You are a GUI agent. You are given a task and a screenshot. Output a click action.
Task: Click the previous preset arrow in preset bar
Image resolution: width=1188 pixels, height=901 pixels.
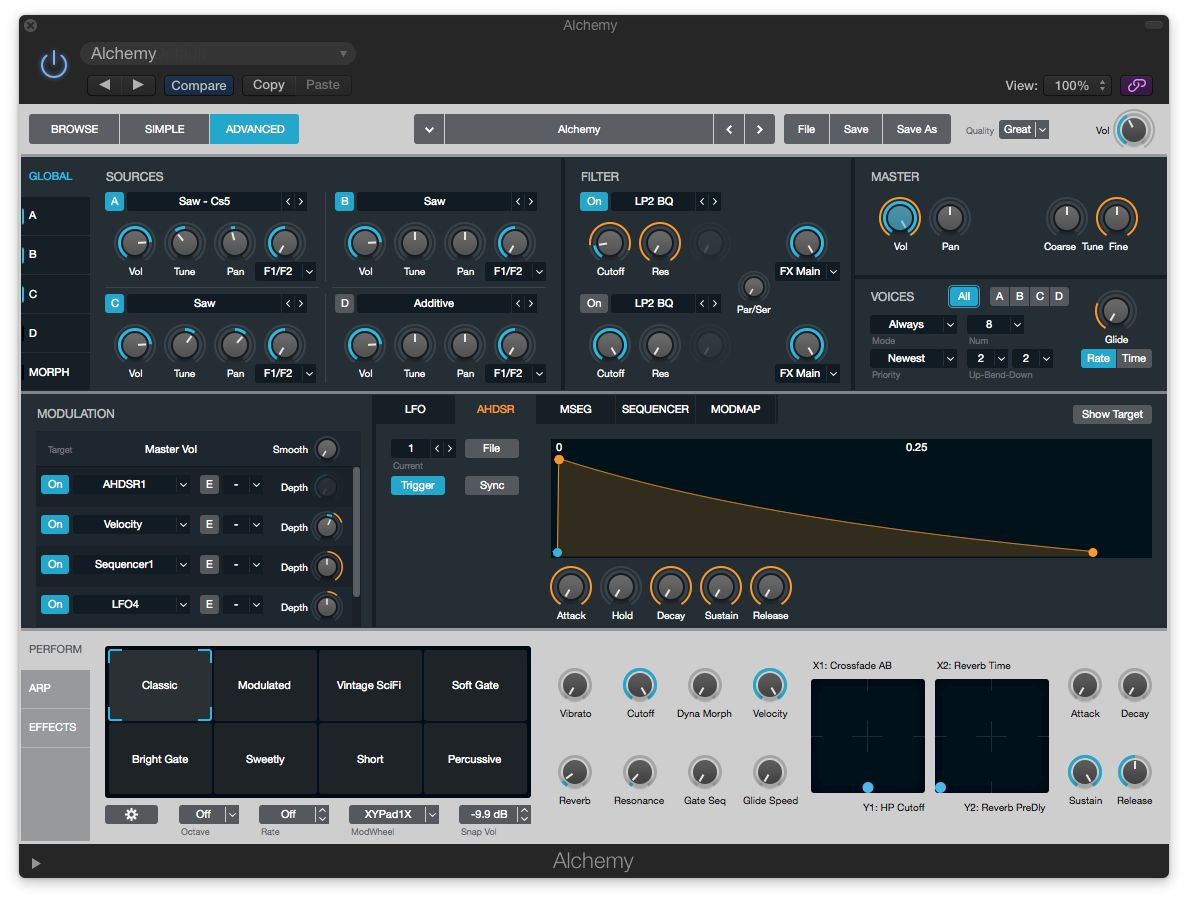[729, 129]
